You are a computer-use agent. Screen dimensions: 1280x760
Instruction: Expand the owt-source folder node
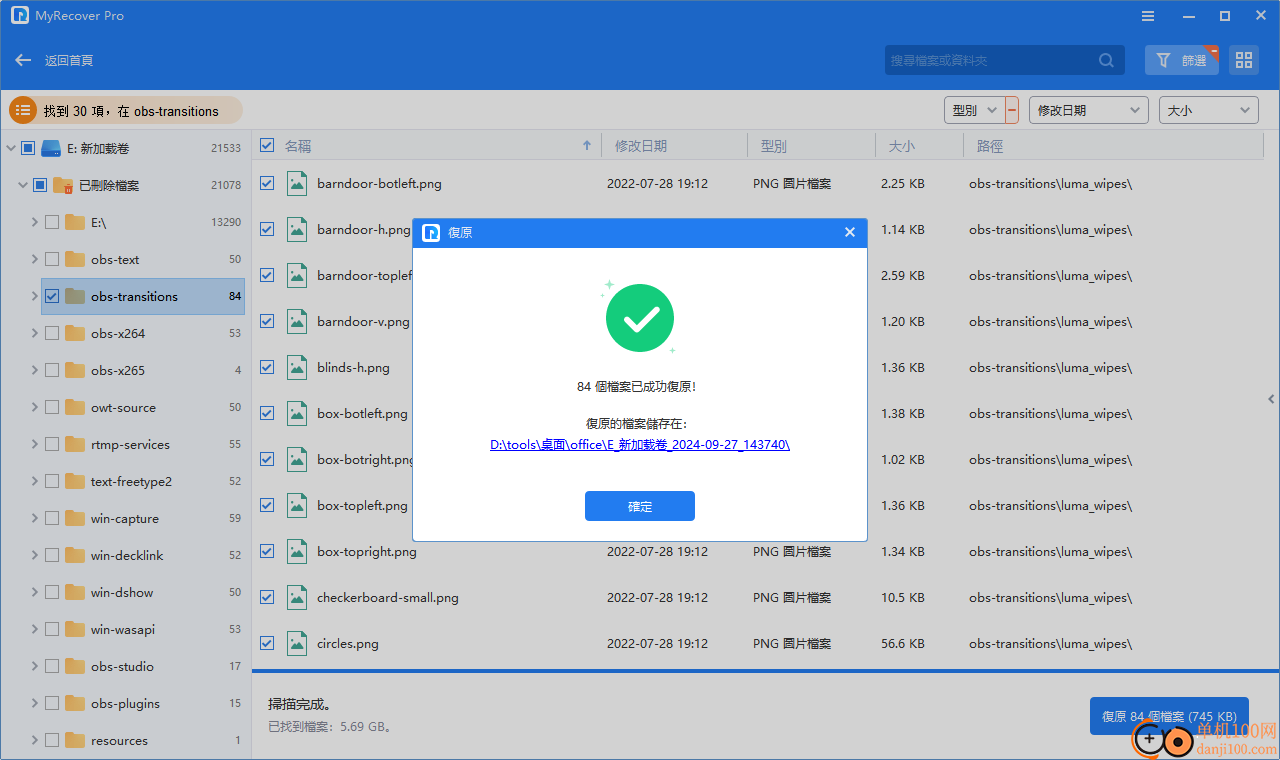34,407
